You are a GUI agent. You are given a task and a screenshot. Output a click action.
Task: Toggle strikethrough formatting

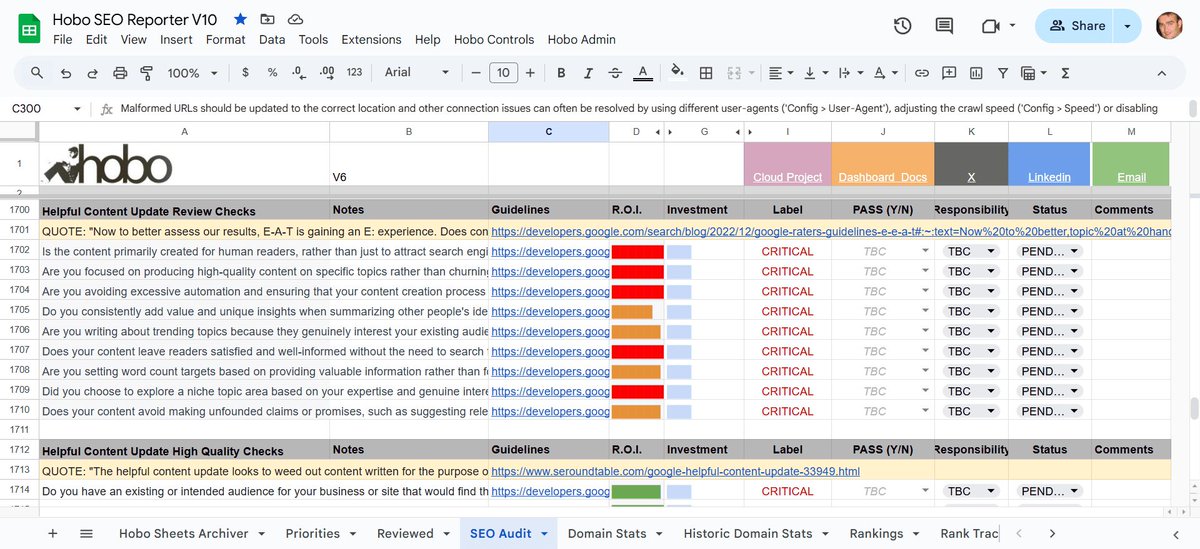pyautogui.click(x=615, y=73)
